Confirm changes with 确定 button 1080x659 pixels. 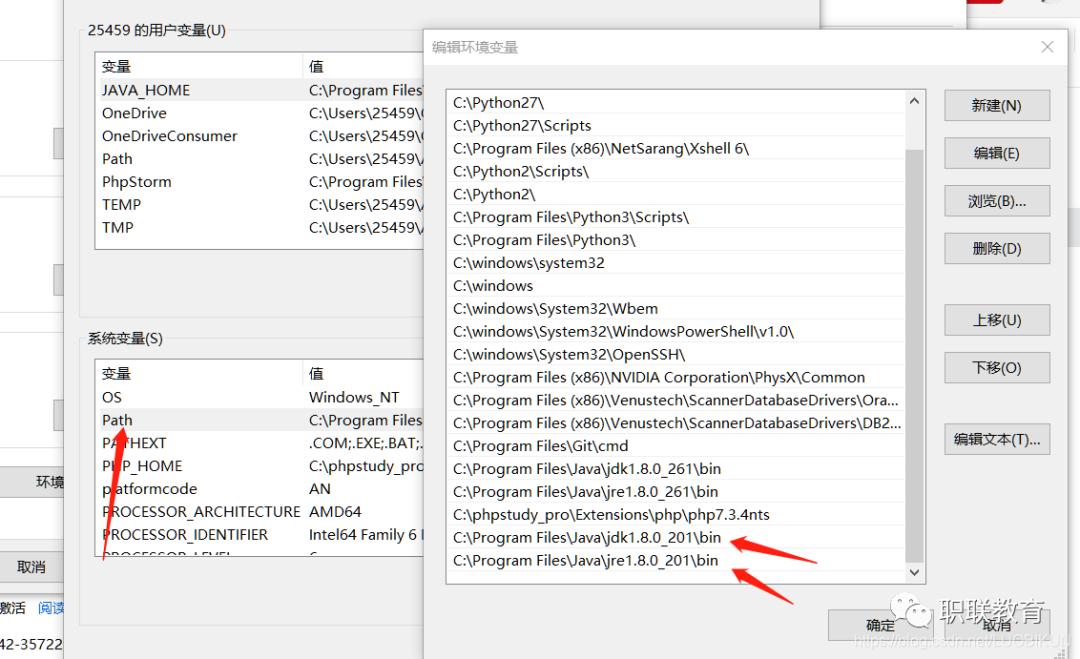[x=880, y=624]
